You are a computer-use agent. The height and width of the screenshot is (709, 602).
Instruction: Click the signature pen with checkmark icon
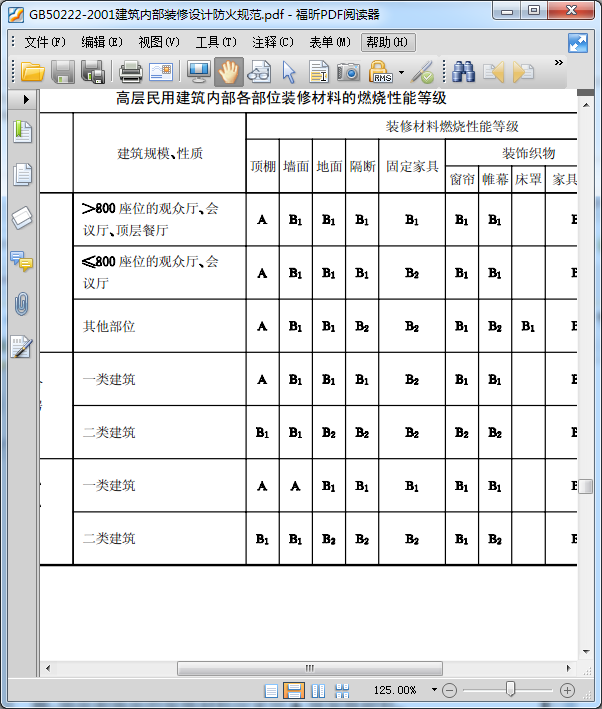[422, 72]
